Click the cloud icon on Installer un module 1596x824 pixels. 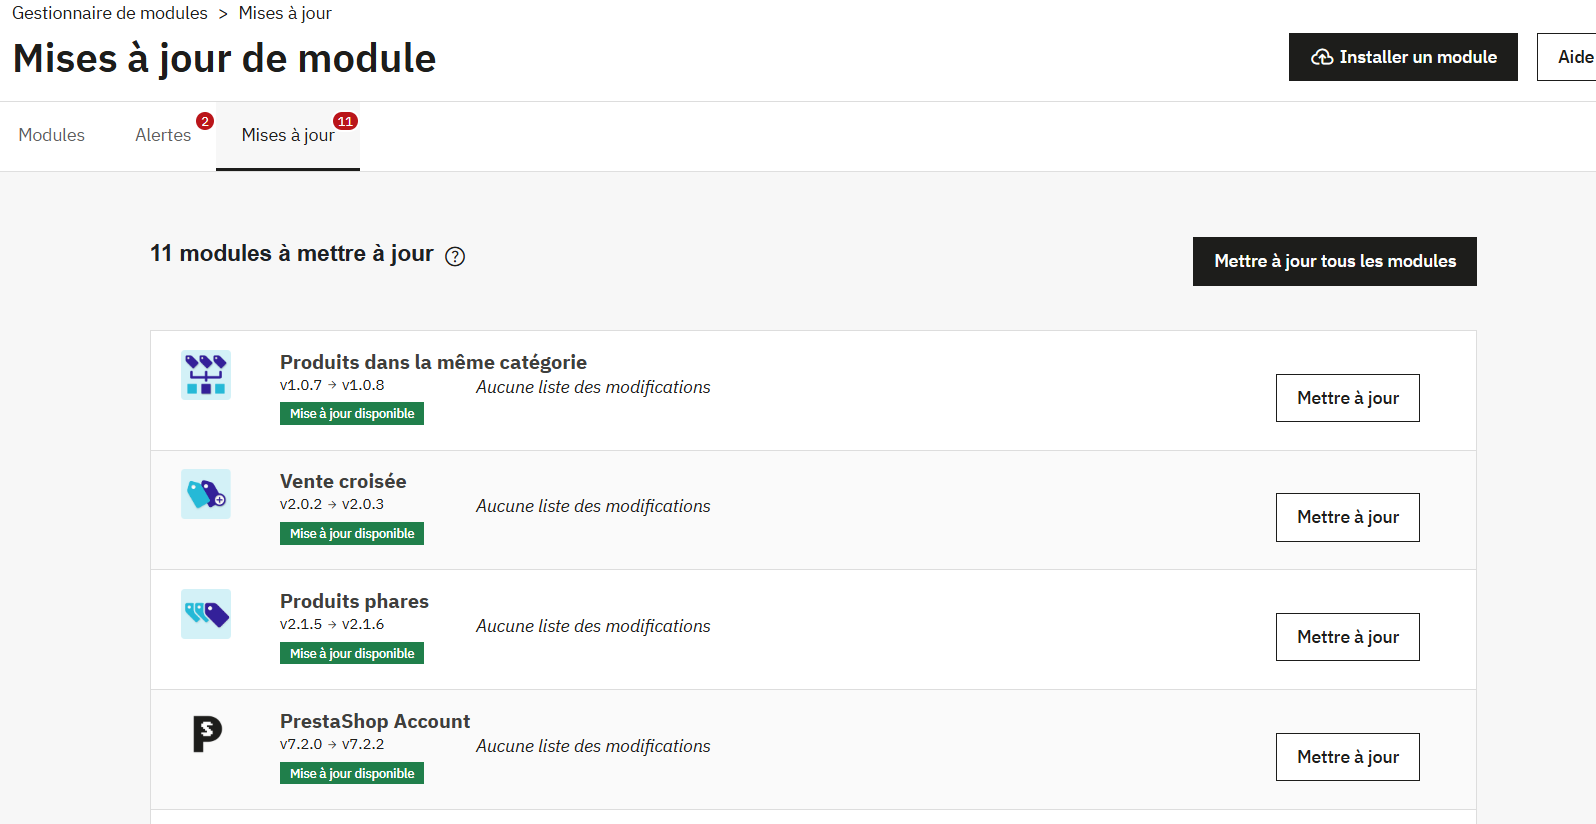(1322, 57)
